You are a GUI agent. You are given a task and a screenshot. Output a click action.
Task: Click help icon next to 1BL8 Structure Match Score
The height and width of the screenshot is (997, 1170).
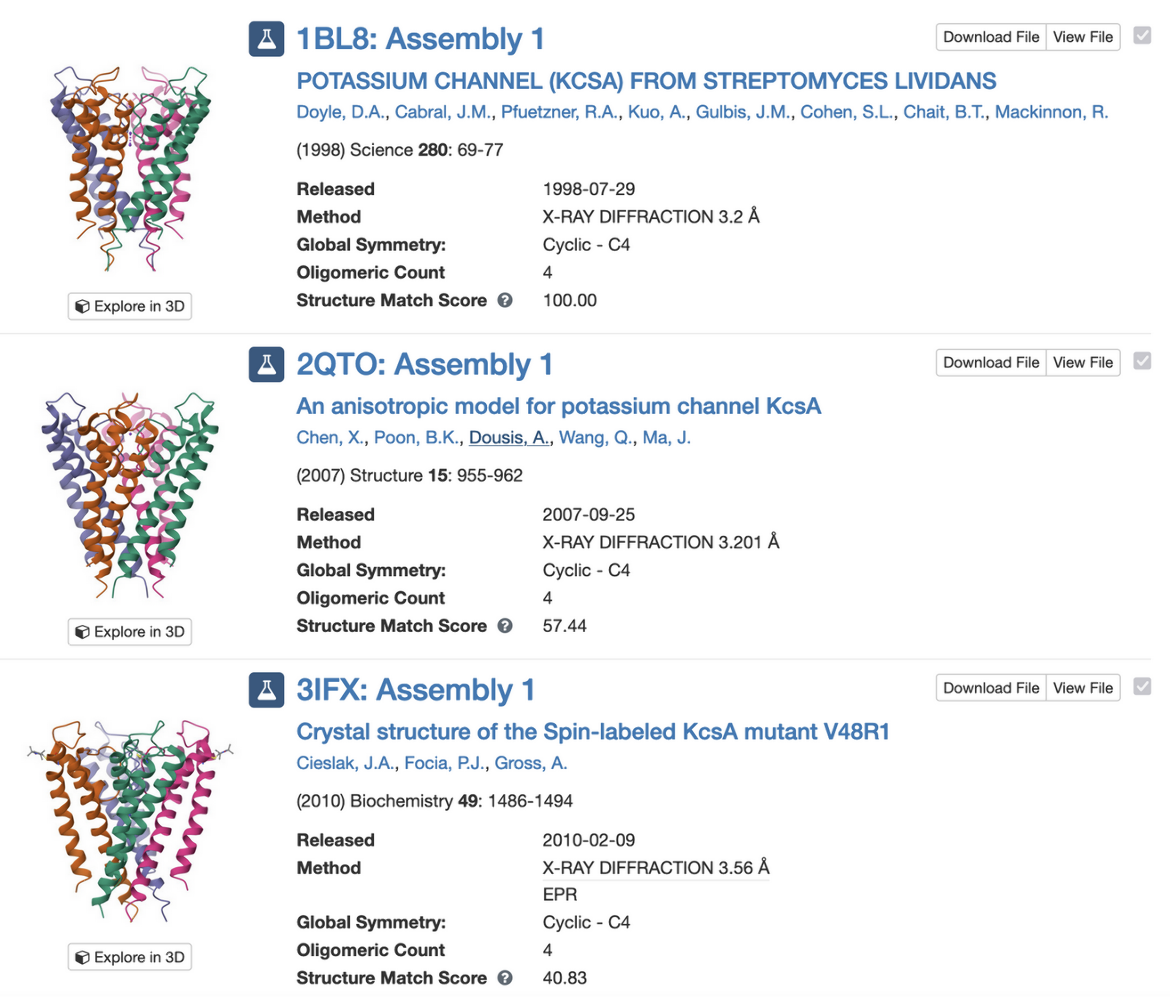505,300
